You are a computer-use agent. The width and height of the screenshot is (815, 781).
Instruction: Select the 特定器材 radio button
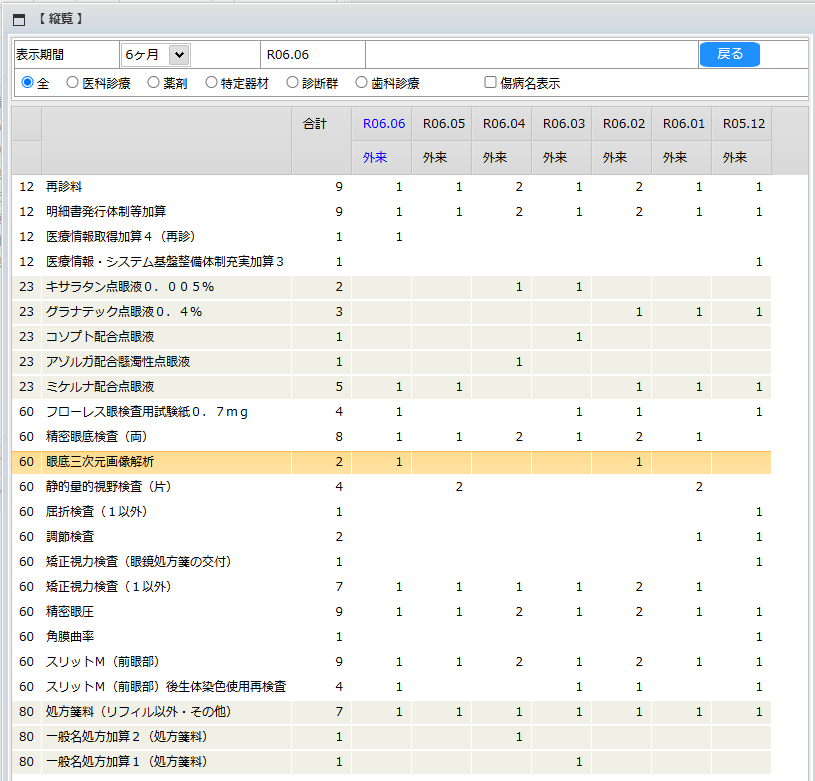pos(211,83)
